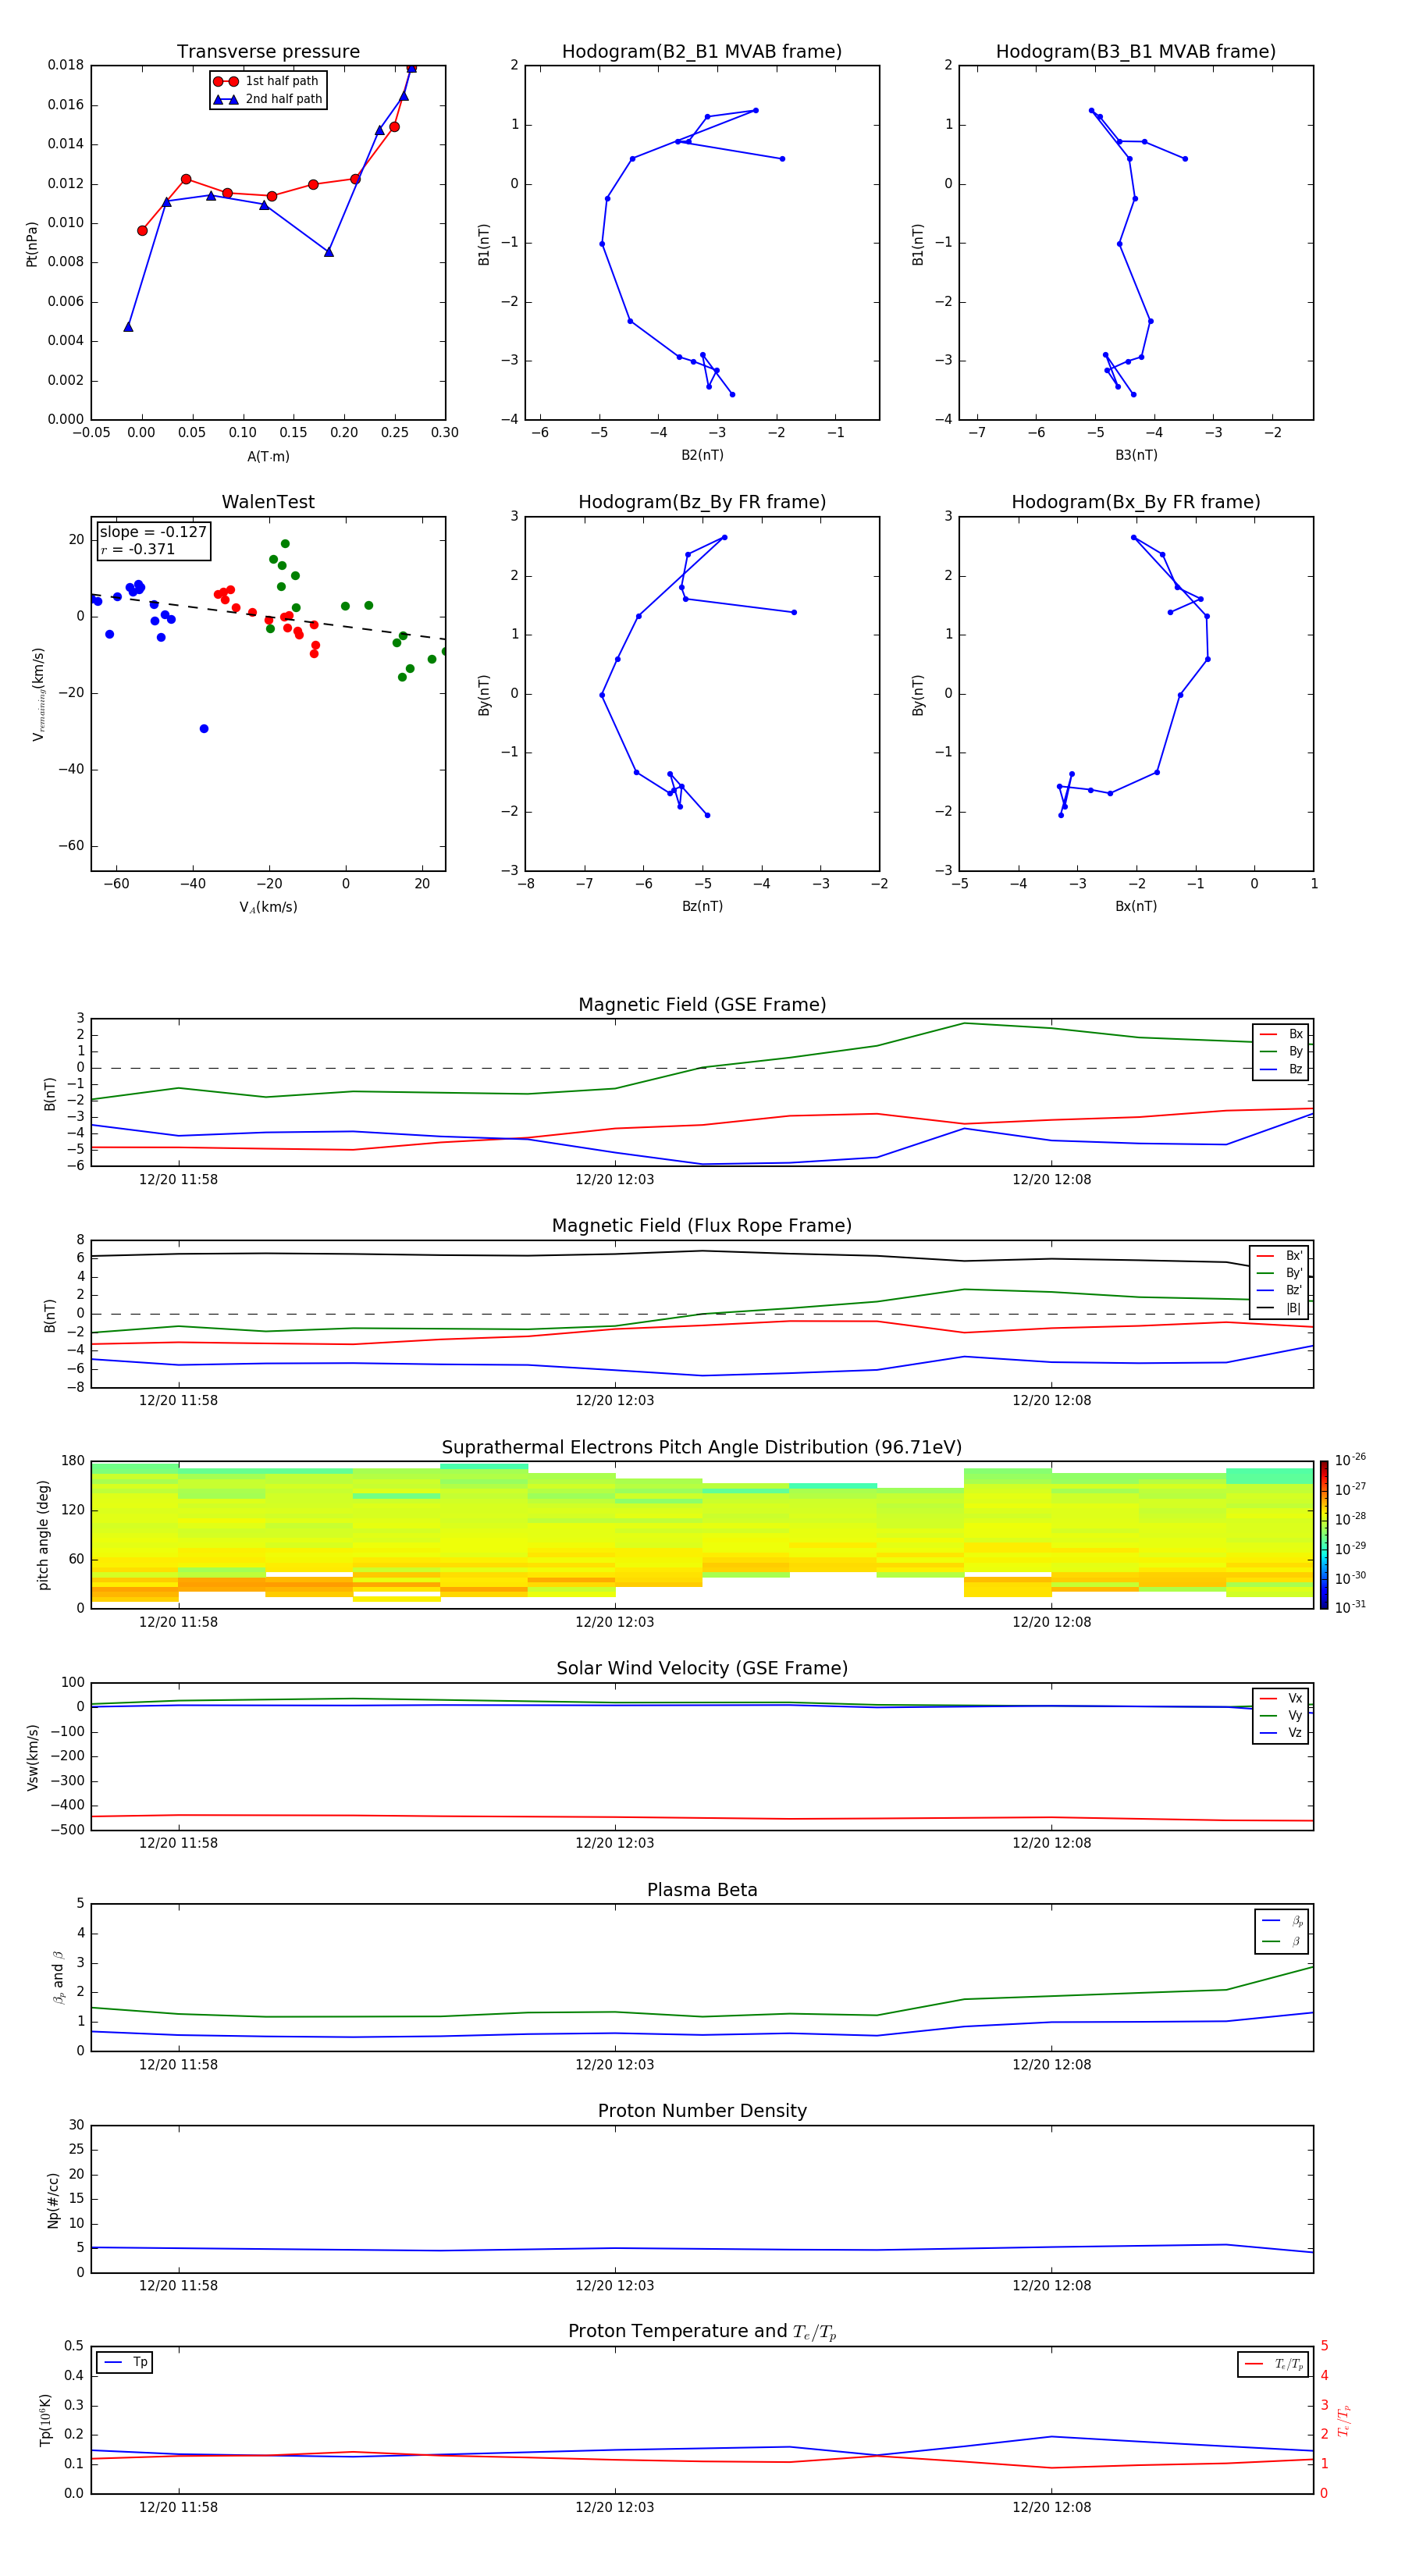Click the lowest blue triangle in Transverse pressure
The height and width of the screenshot is (2576, 1405).
[128, 327]
